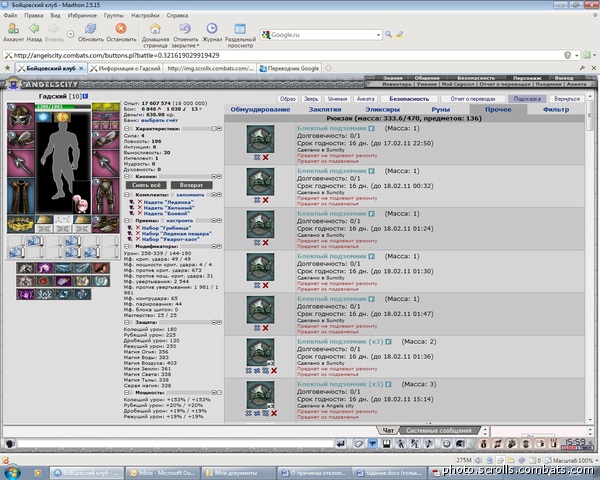Click the Вернуться button
This screenshot has height=480, width=600.
[x=567, y=99]
